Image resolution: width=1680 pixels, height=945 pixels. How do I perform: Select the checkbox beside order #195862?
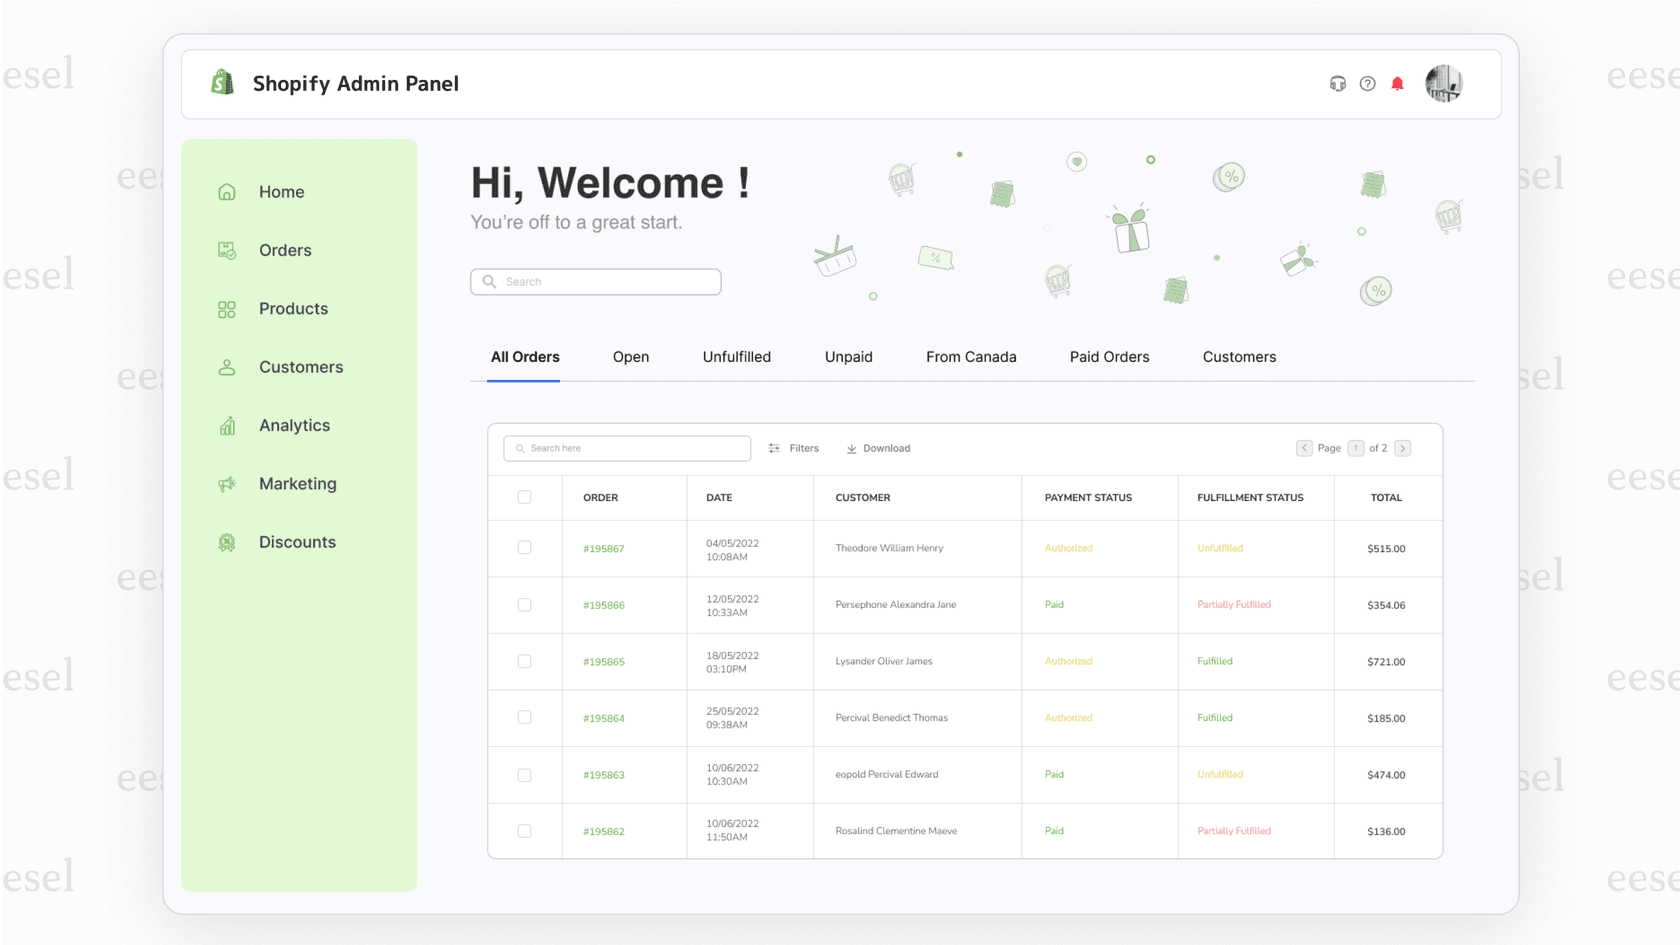point(524,831)
